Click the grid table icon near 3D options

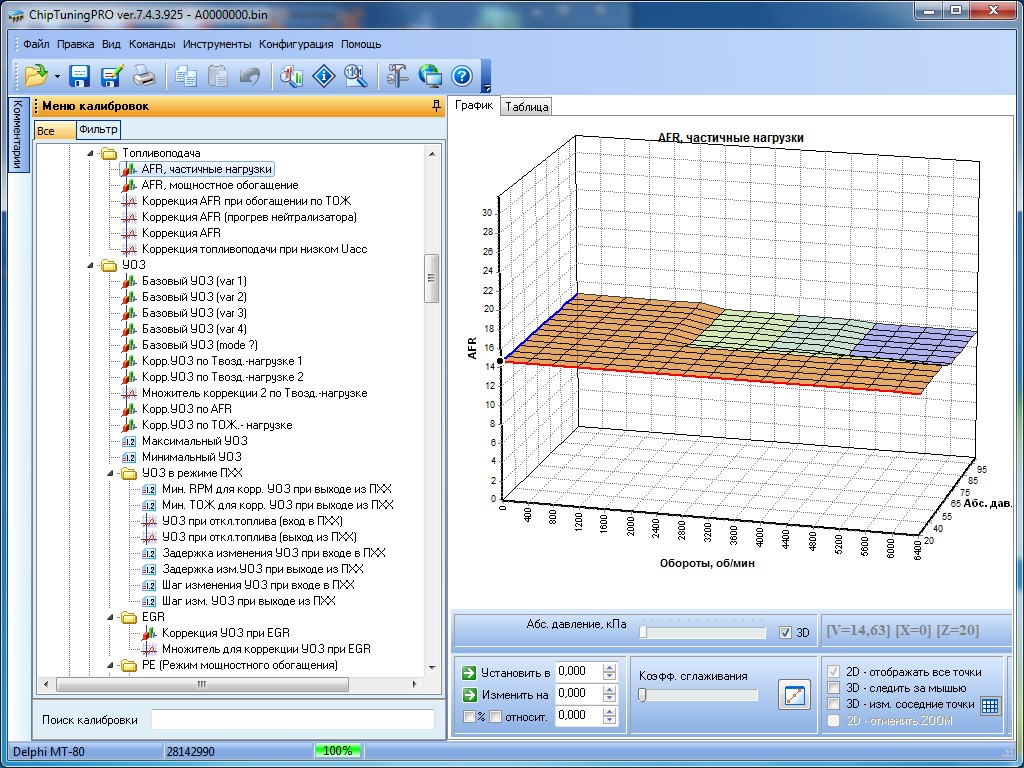(989, 705)
